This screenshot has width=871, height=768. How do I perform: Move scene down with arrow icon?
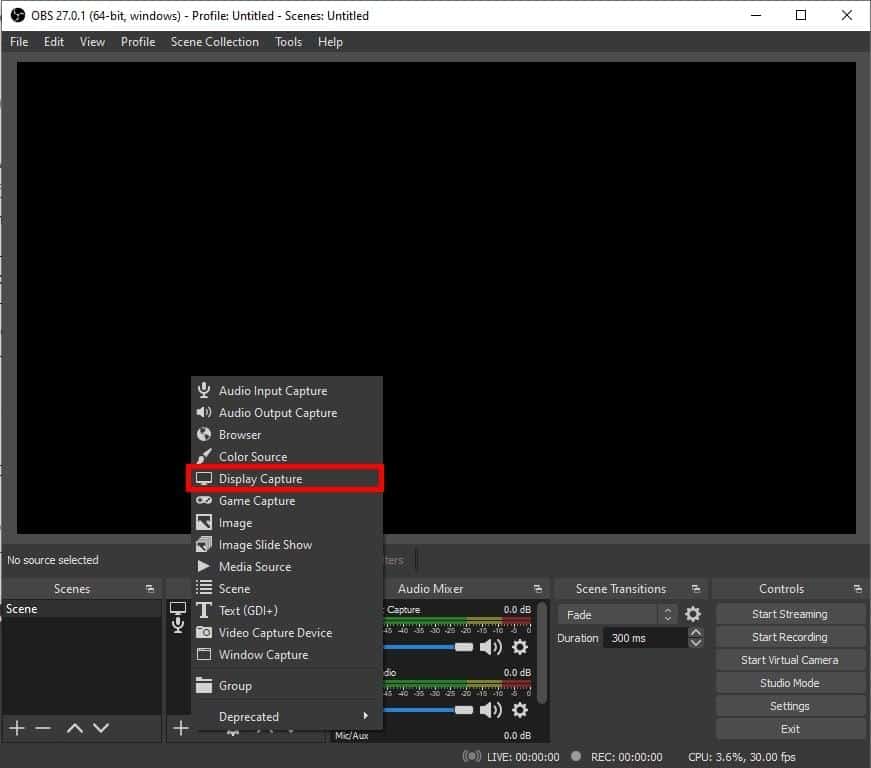tap(101, 728)
